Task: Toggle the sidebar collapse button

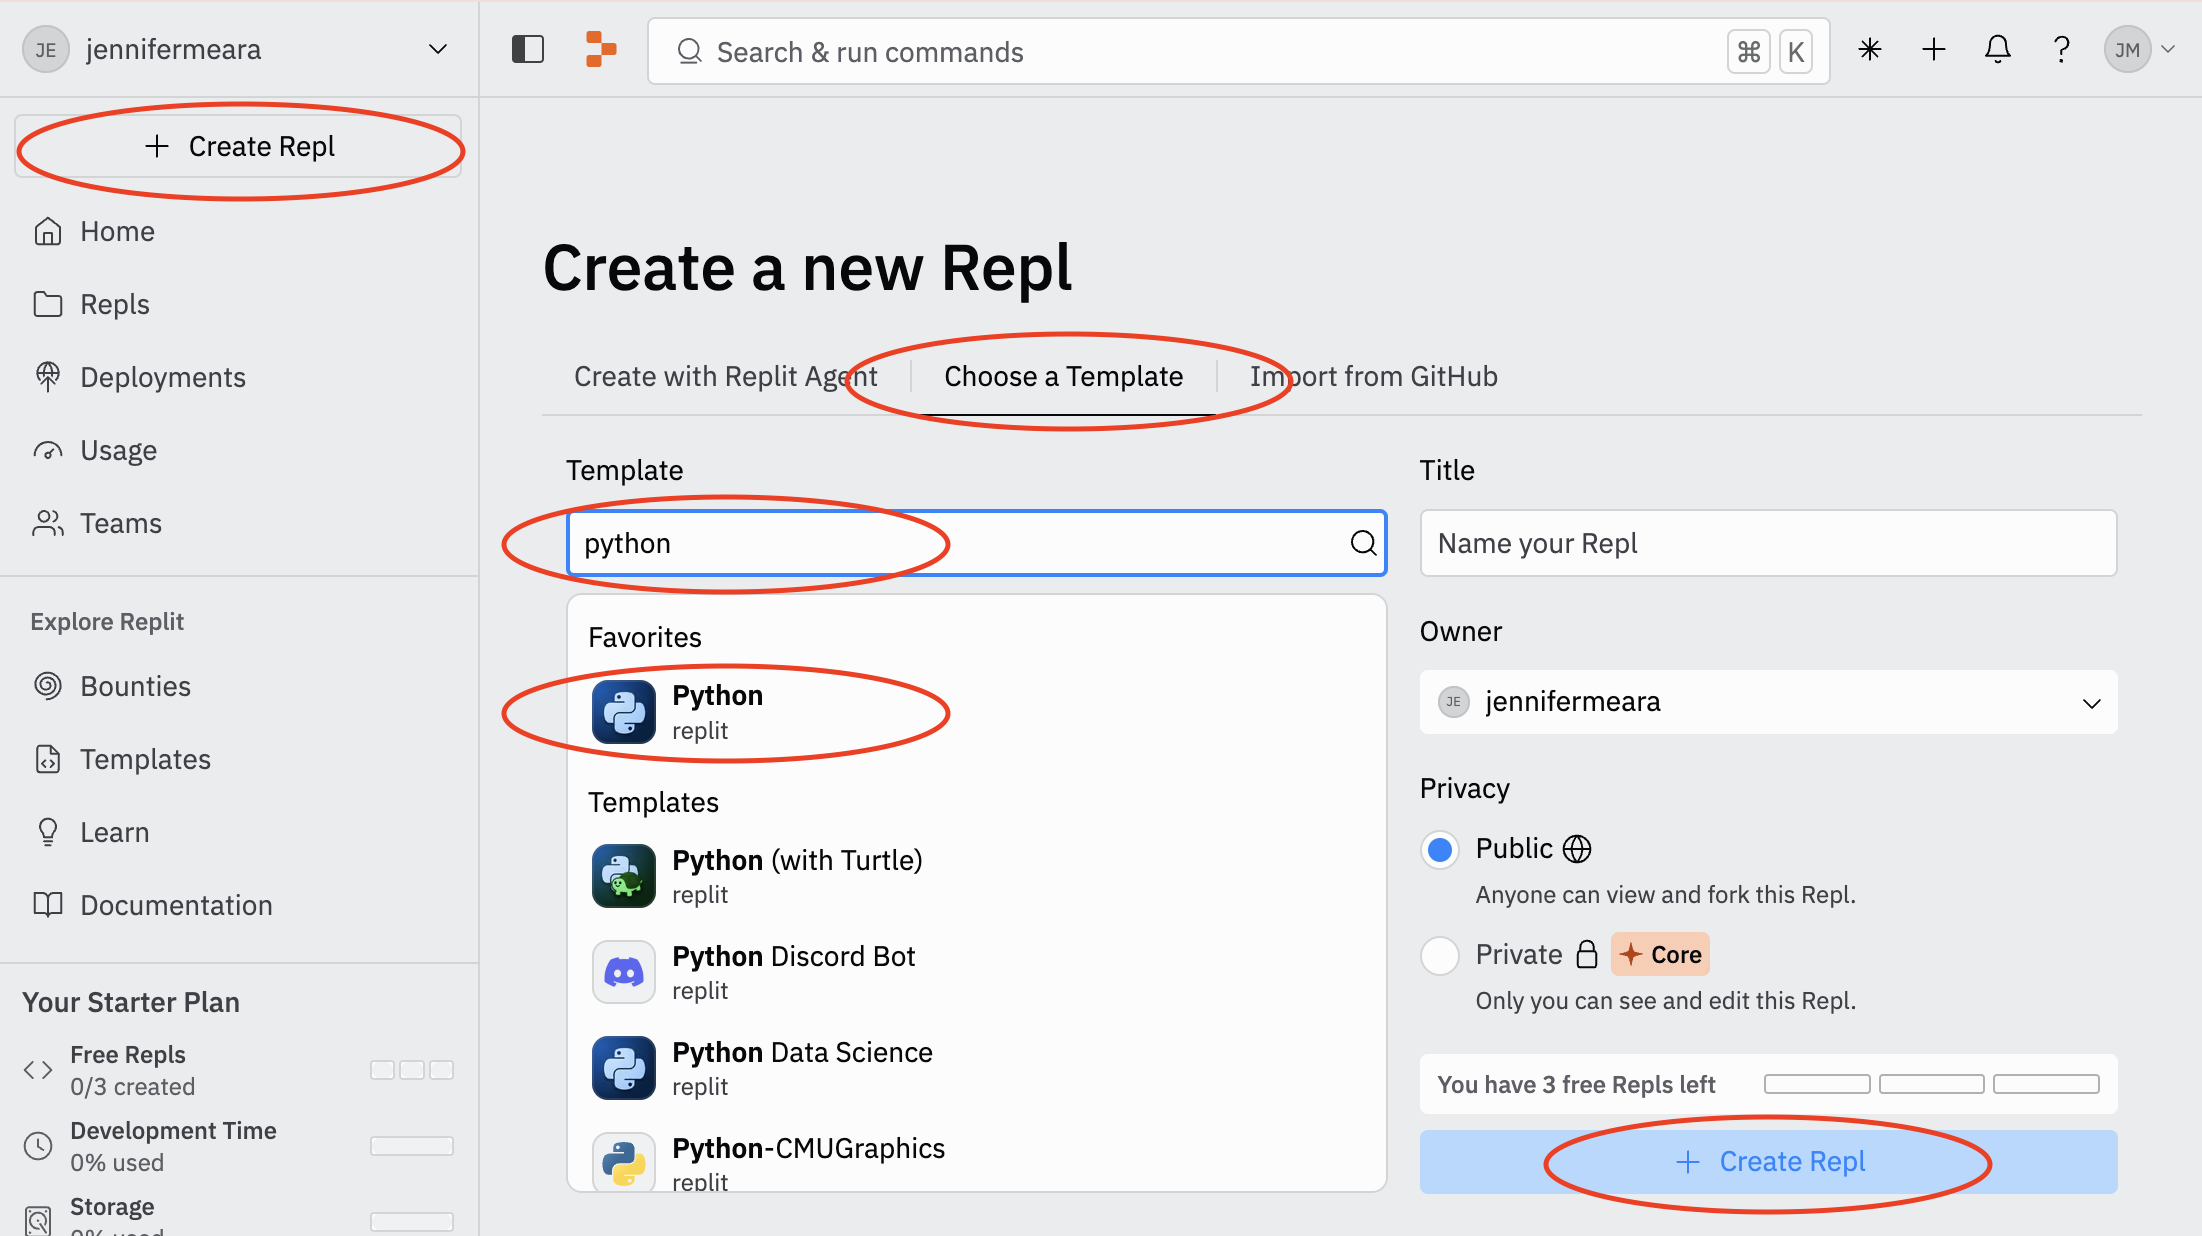Action: (528, 48)
